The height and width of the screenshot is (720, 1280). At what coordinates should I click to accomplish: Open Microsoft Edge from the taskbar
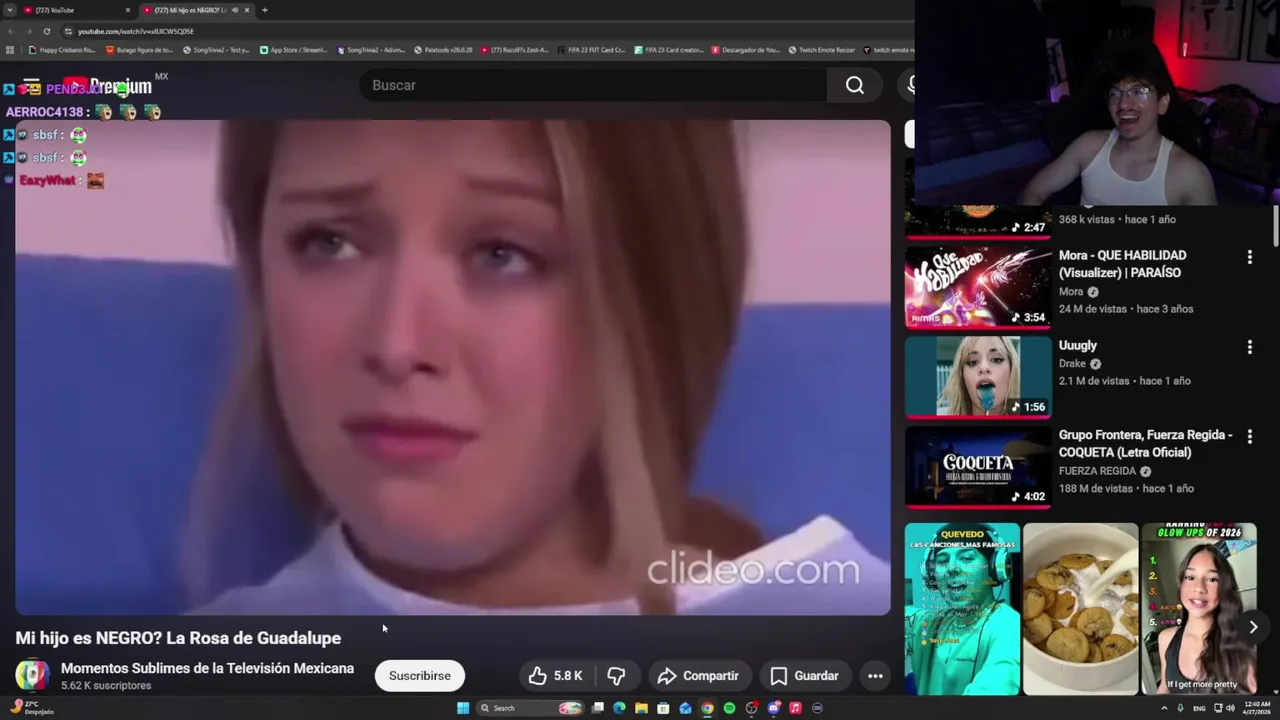coord(619,708)
